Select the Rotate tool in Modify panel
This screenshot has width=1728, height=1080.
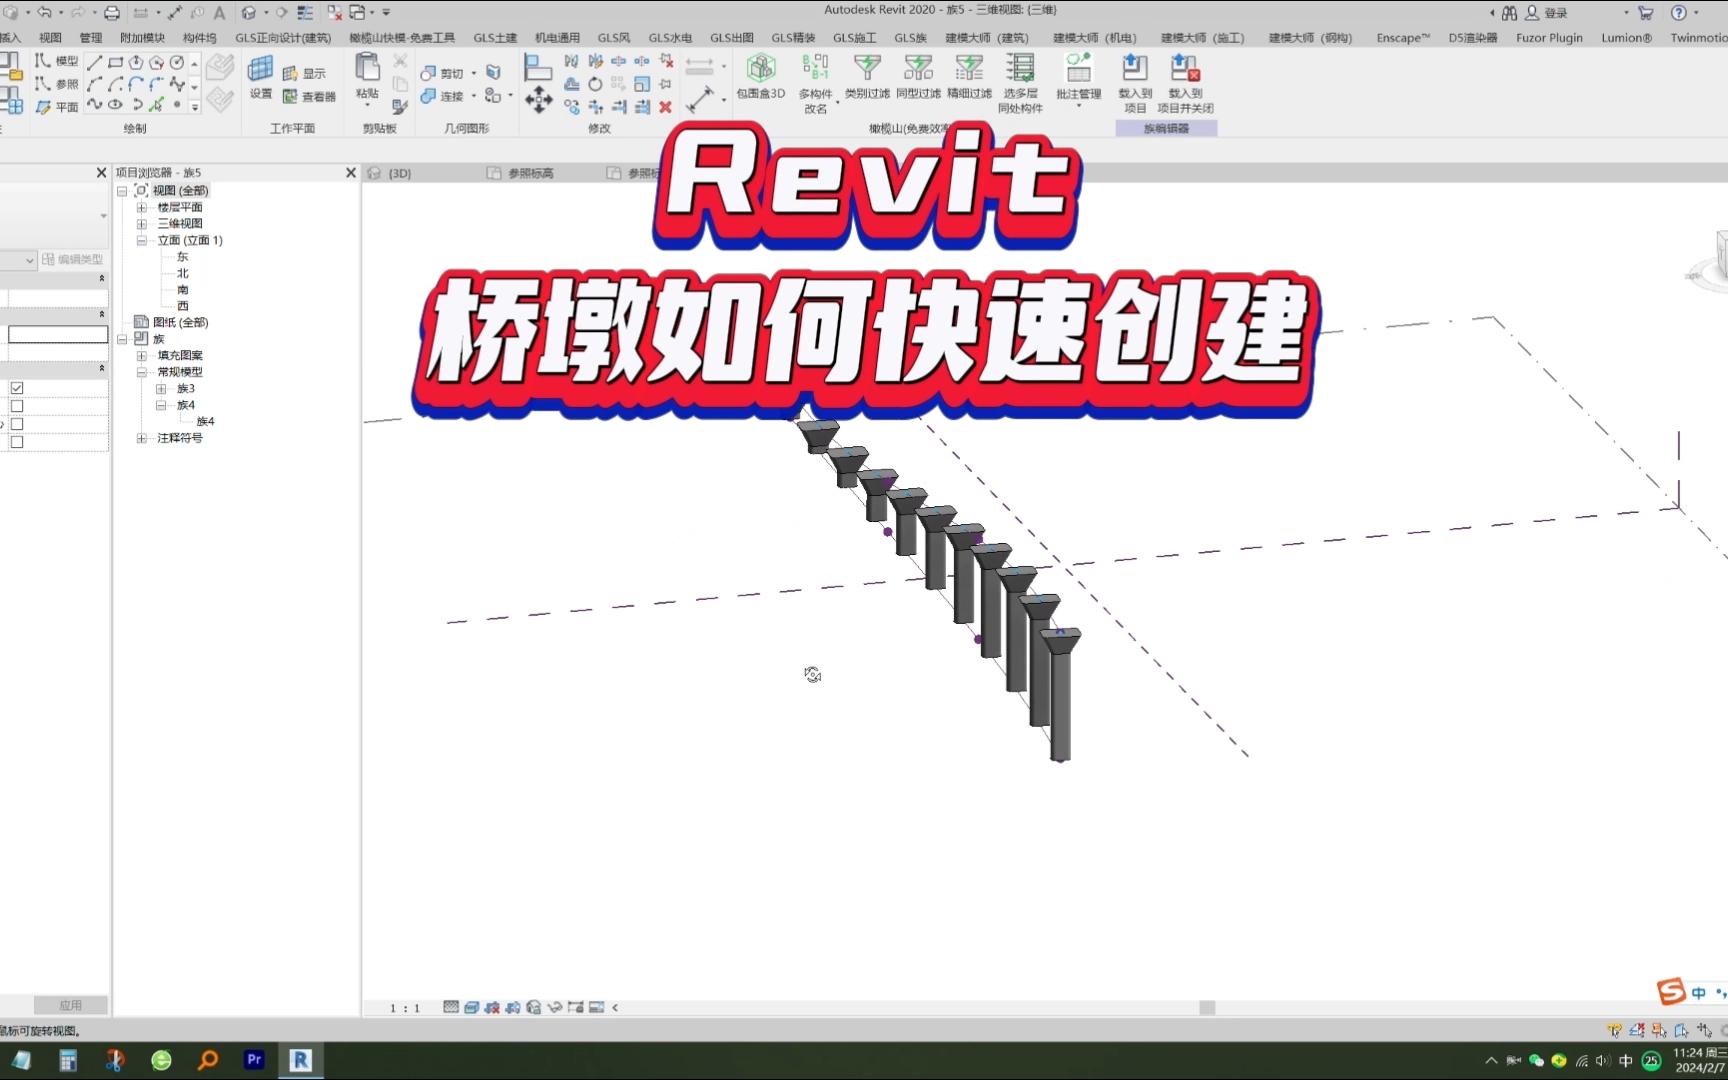point(595,84)
